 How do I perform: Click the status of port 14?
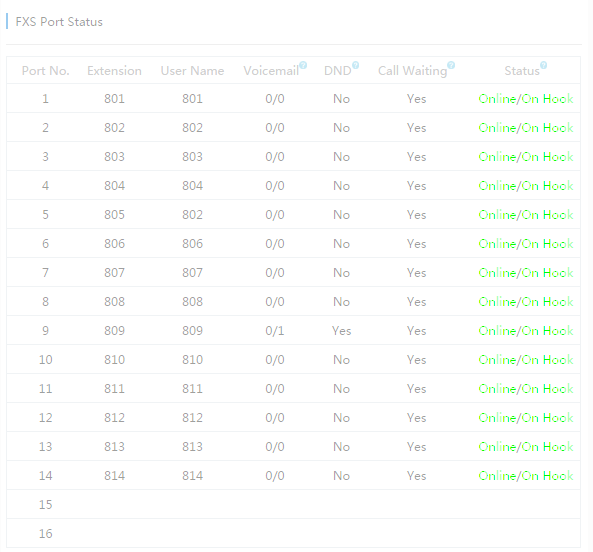point(526,476)
